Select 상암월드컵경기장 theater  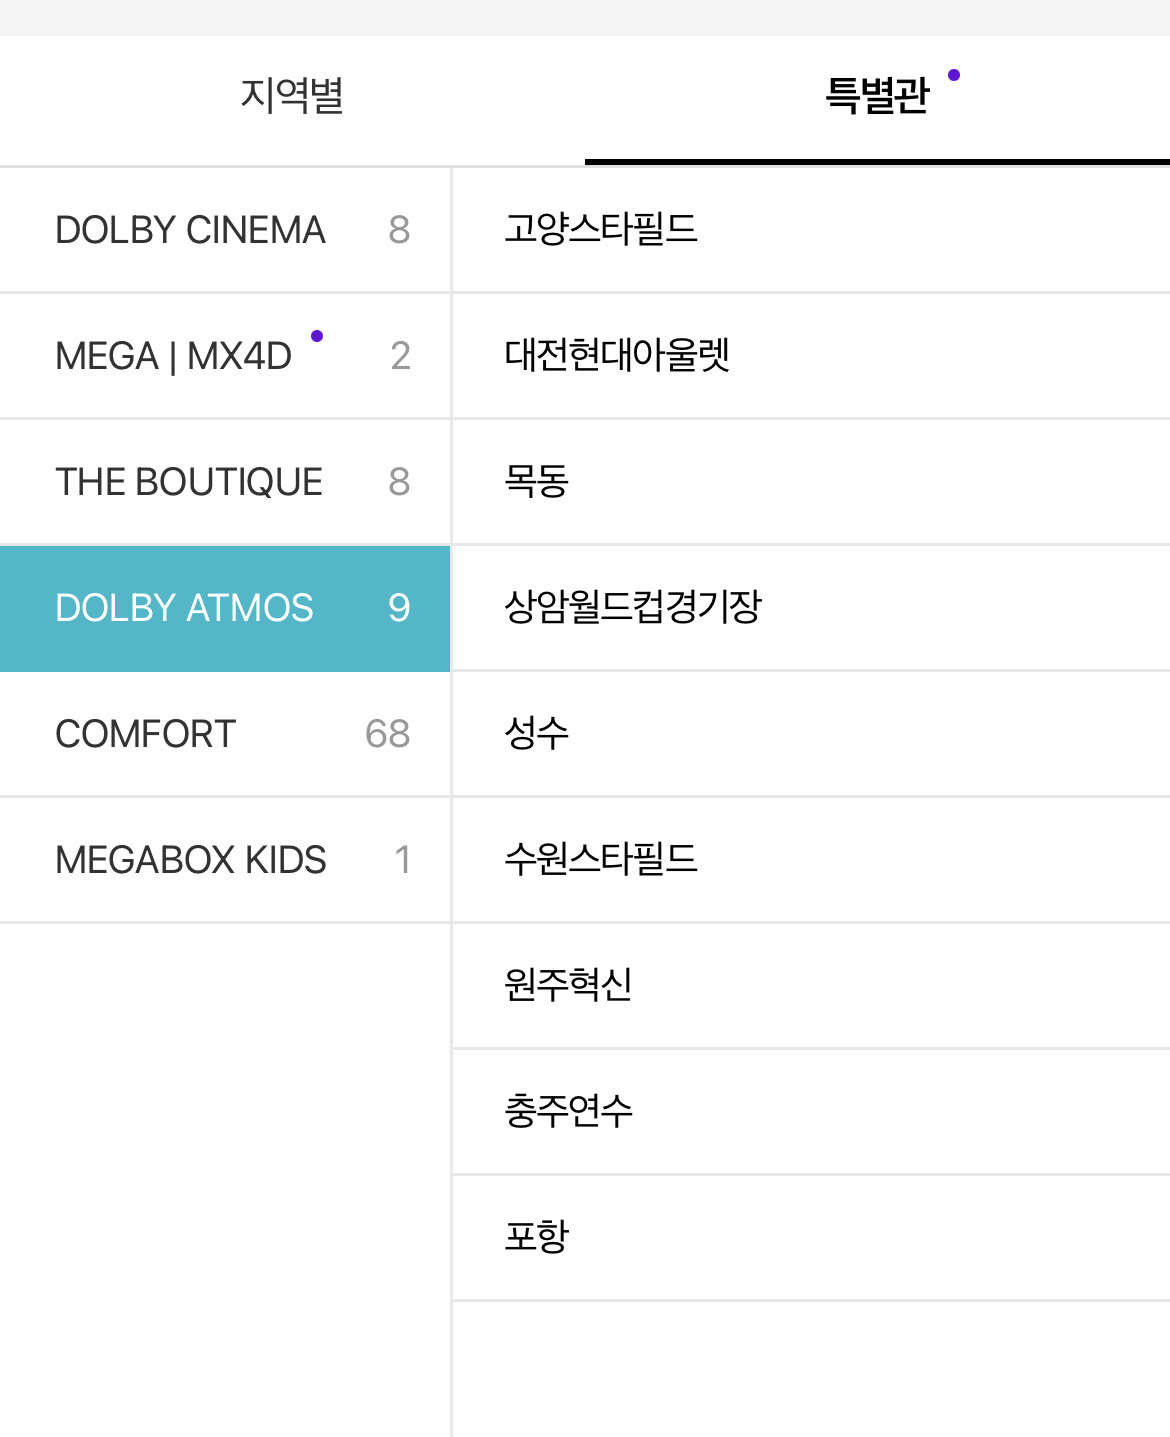(633, 607)
